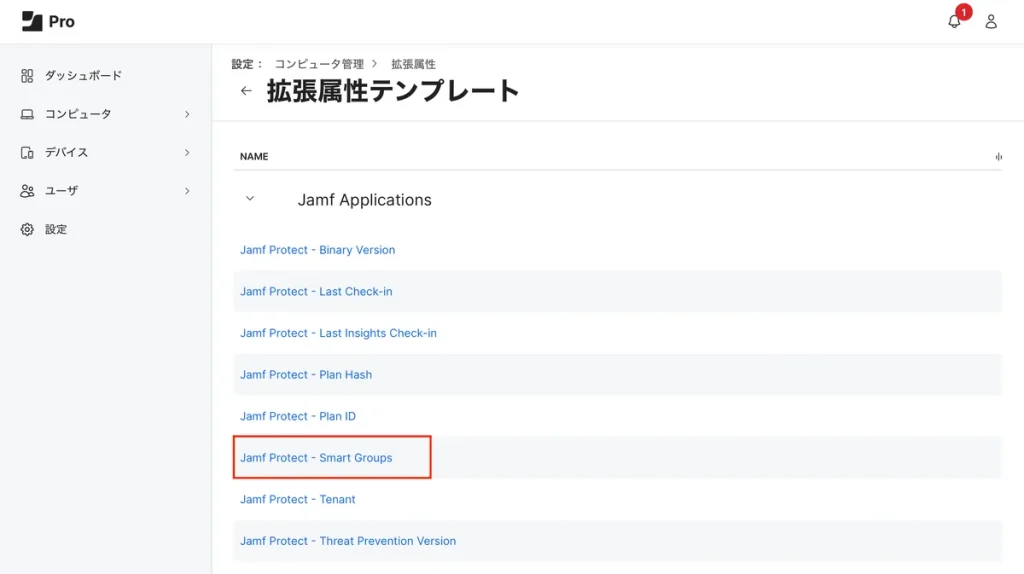Select ダッシュボード in the sidebar
The height and width of the screenshot is (574, 1024).
pyautogui.click(x=83, y=76)
